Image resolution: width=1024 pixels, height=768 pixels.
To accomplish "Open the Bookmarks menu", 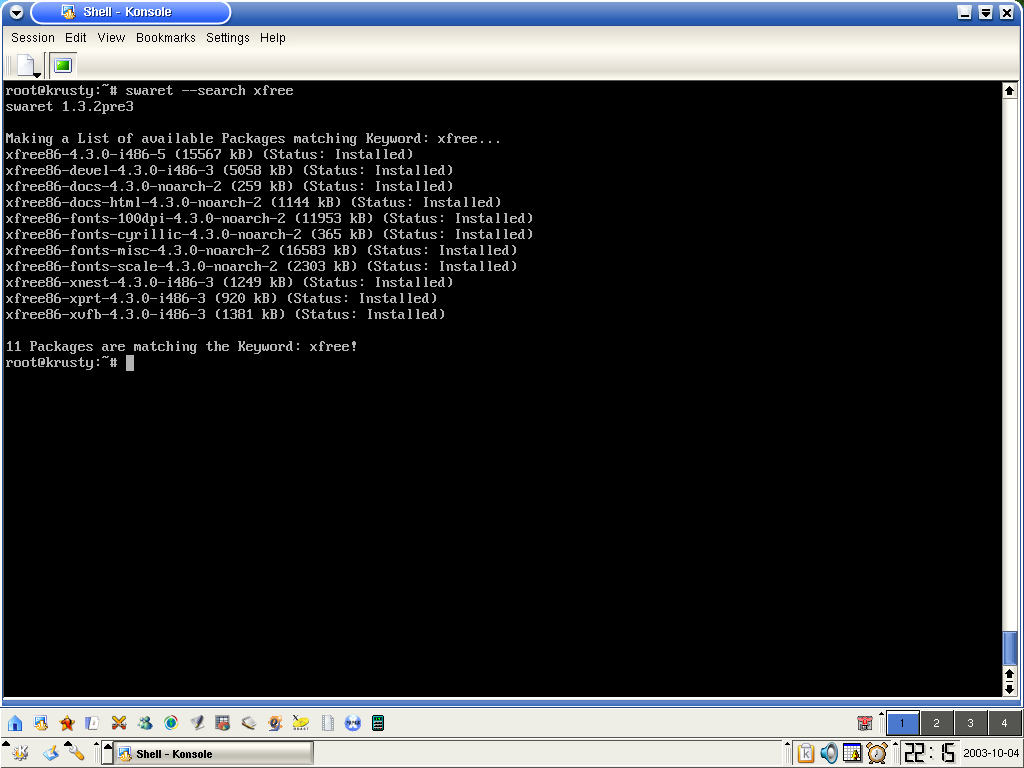I will (x=165, y=38).
